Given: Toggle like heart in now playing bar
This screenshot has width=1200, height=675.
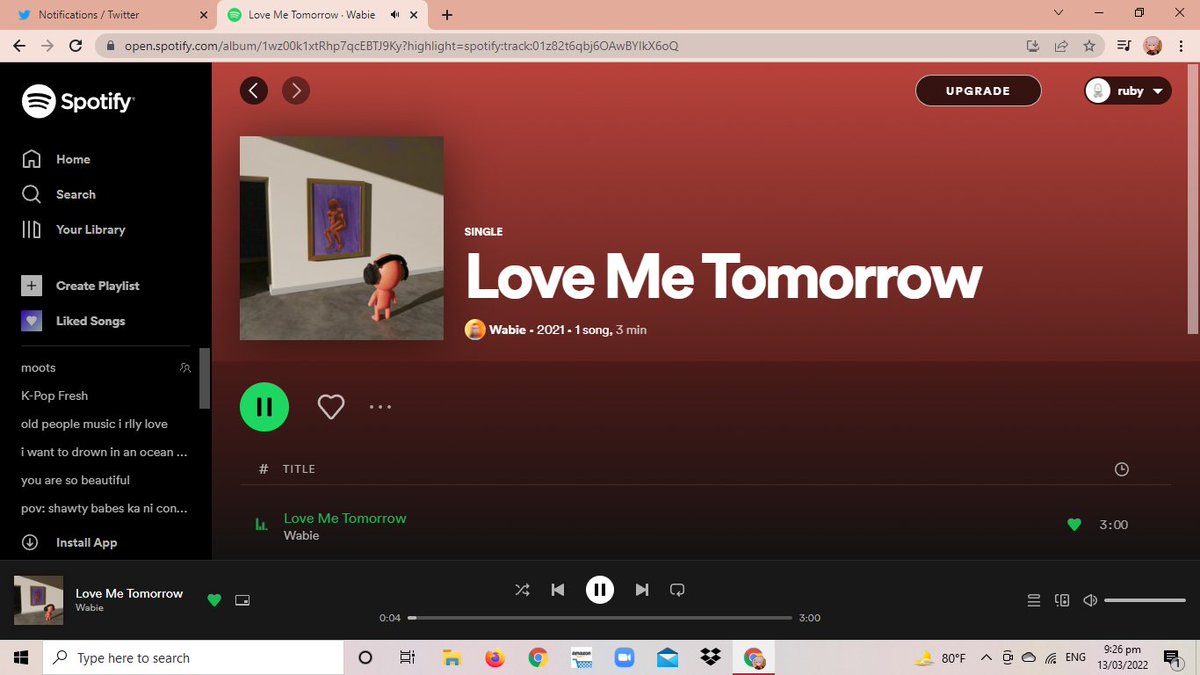Looking at the screenshot, I should tap(213, 600).
